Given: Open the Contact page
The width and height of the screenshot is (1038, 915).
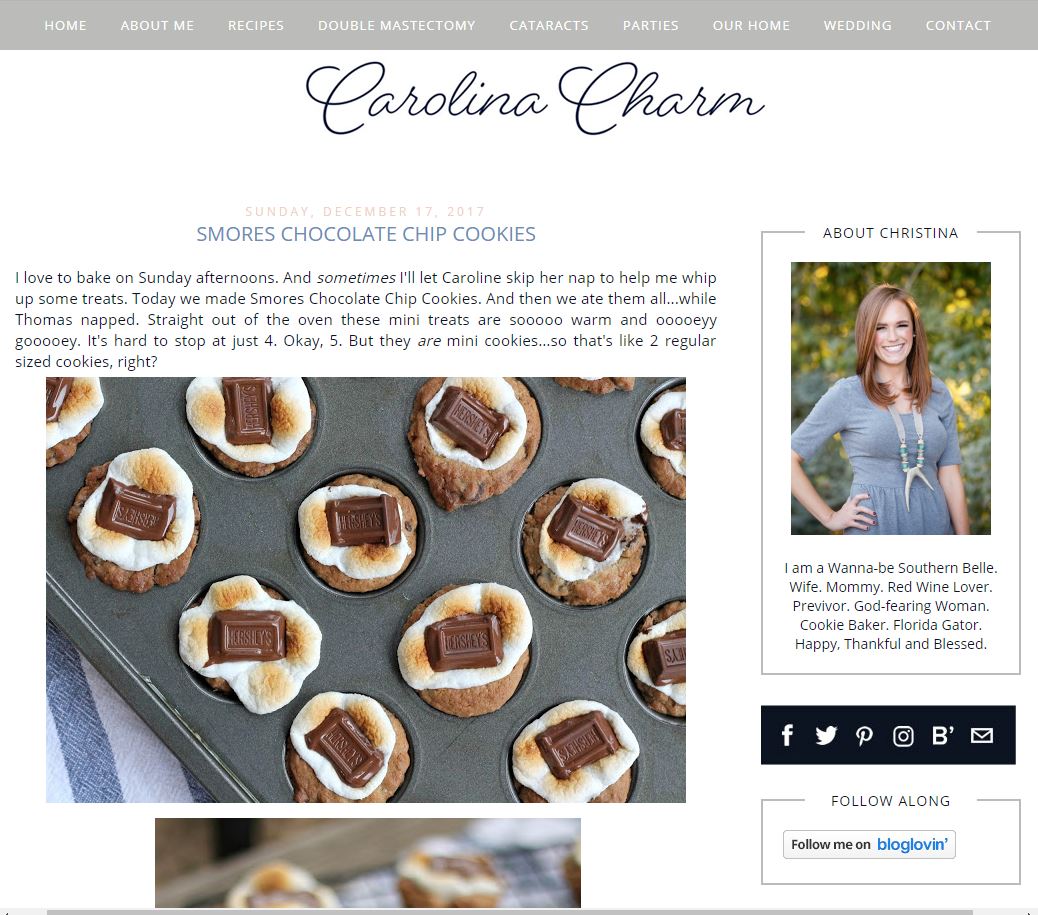Looking at the screenshot, I should (959, 25).
